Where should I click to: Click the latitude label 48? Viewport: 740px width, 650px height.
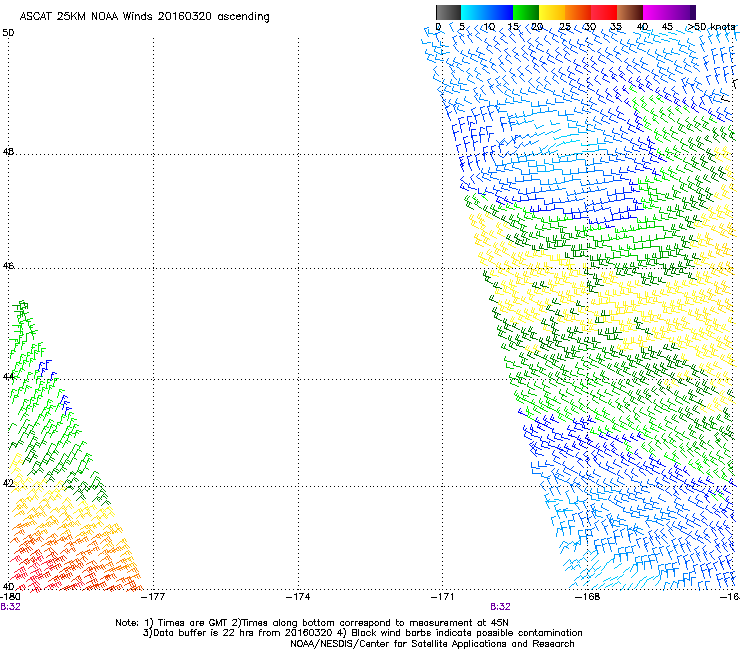[8, 152]
